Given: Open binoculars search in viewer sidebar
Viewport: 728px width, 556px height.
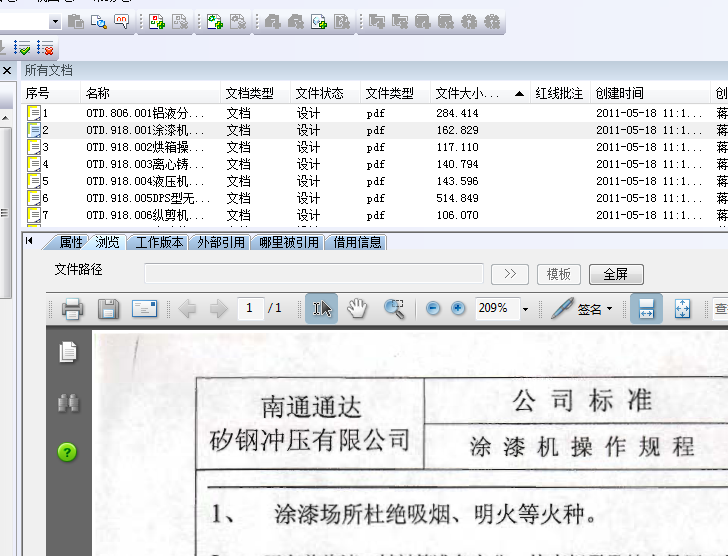Looking at the screenshot, I should click(x=68, y=403).
